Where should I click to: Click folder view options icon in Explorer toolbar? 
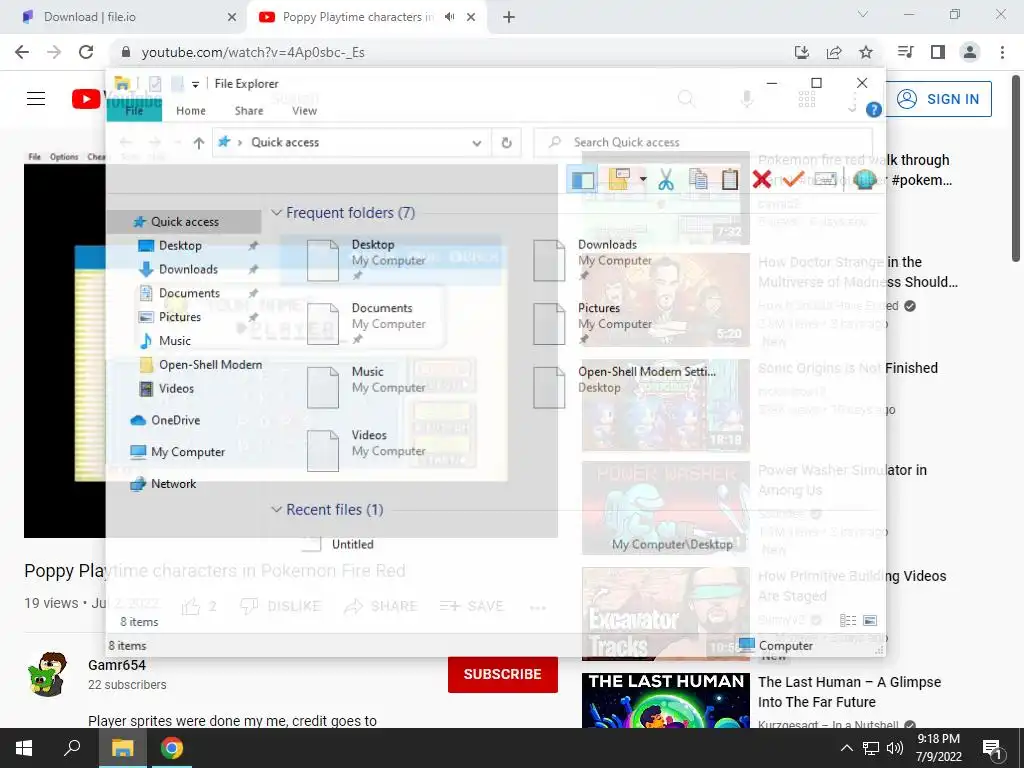[618, 178]
